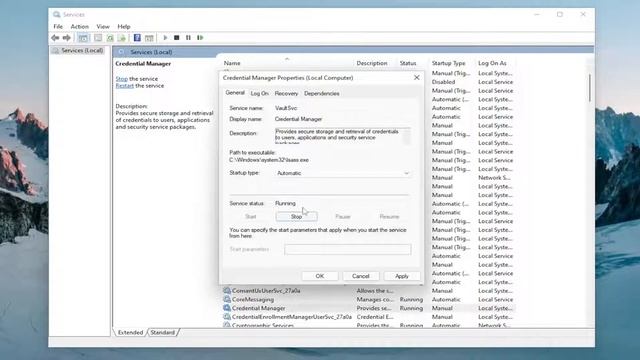640x360 pixels.
Task: Click the Running service status text in dialog
Action: tap(285, 203)
